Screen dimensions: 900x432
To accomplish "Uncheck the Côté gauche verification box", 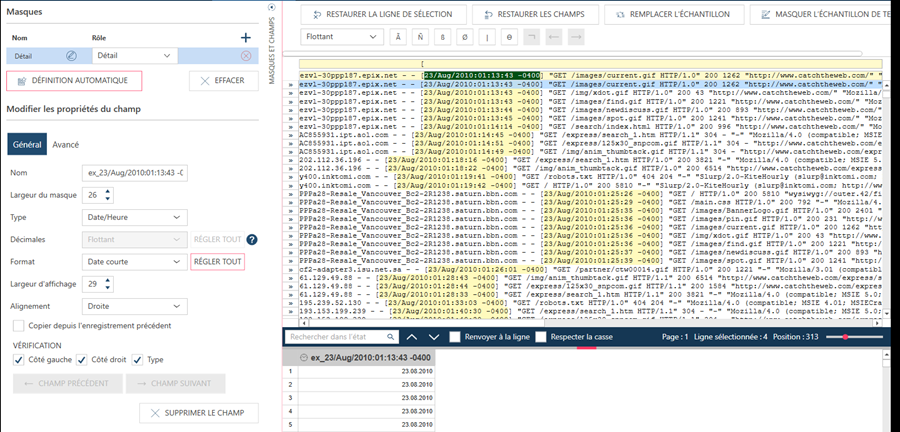I will point(19,359).
